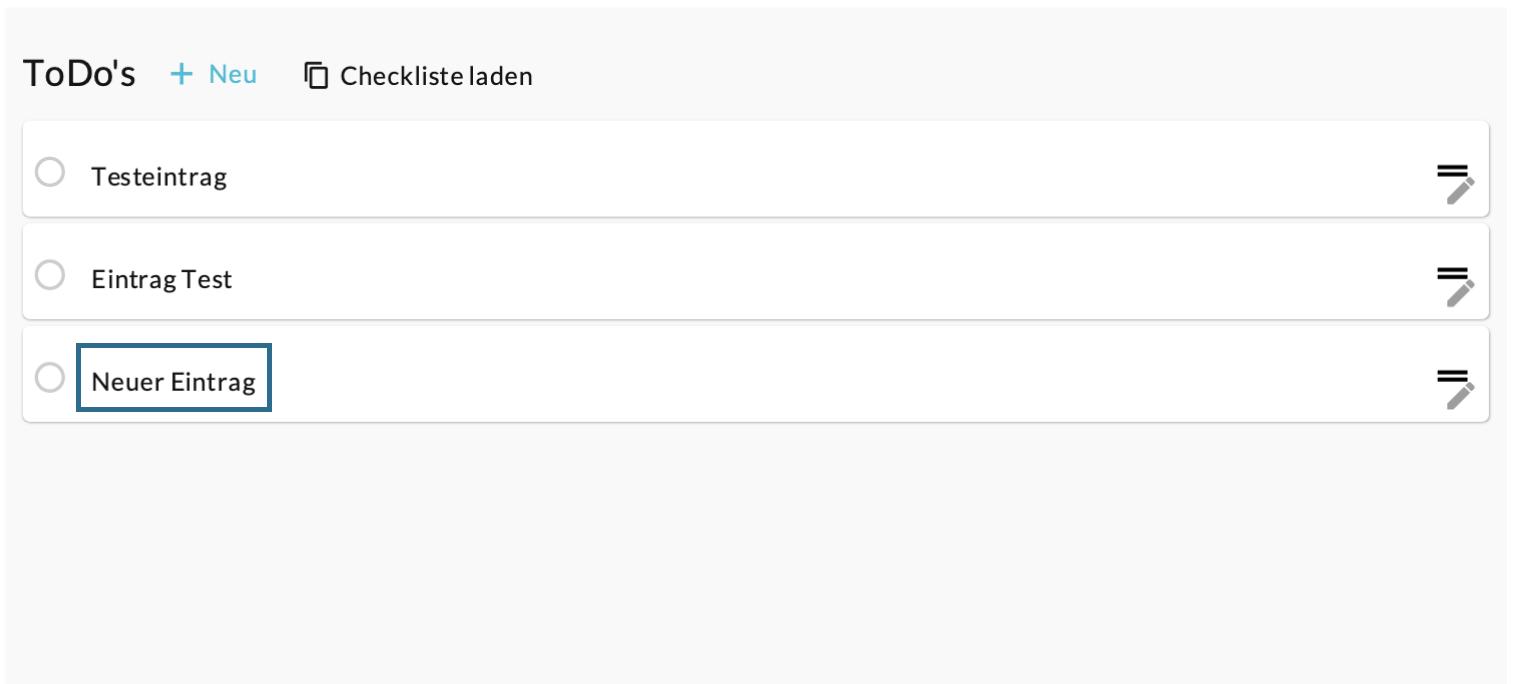Open editing with Neuer Eintrag's pencil icon
This screenshot has width=1538, height=684.
1461,395
